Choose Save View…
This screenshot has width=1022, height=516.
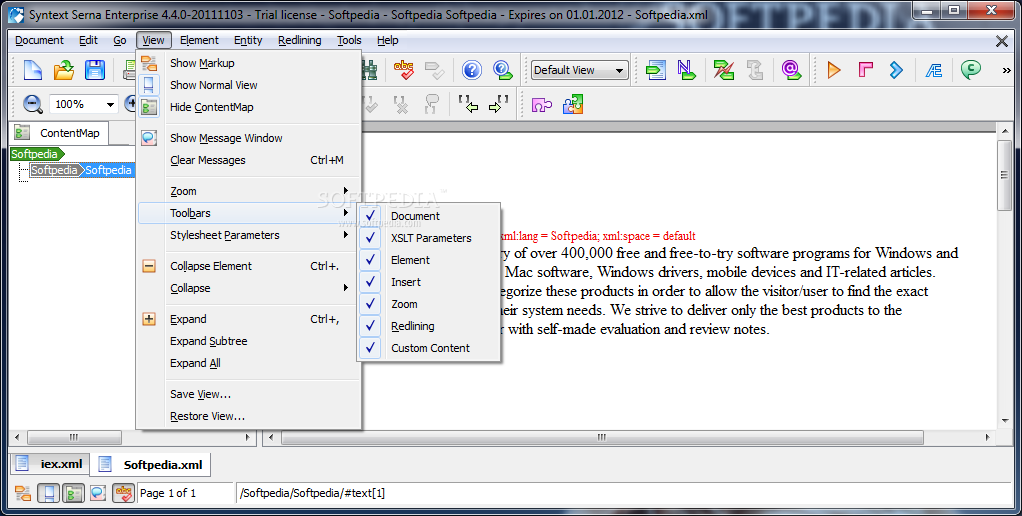[x=248, y=394]
